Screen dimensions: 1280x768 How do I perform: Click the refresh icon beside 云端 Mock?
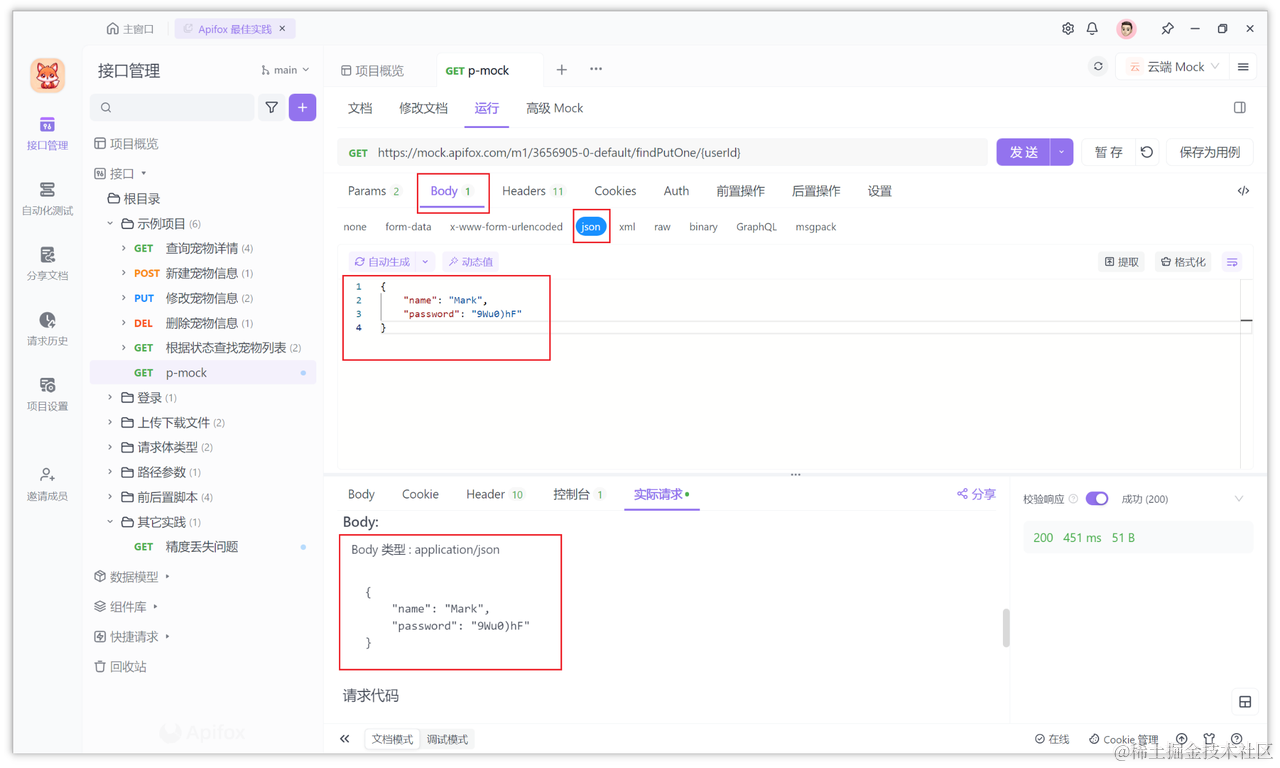coord(1097,65)
